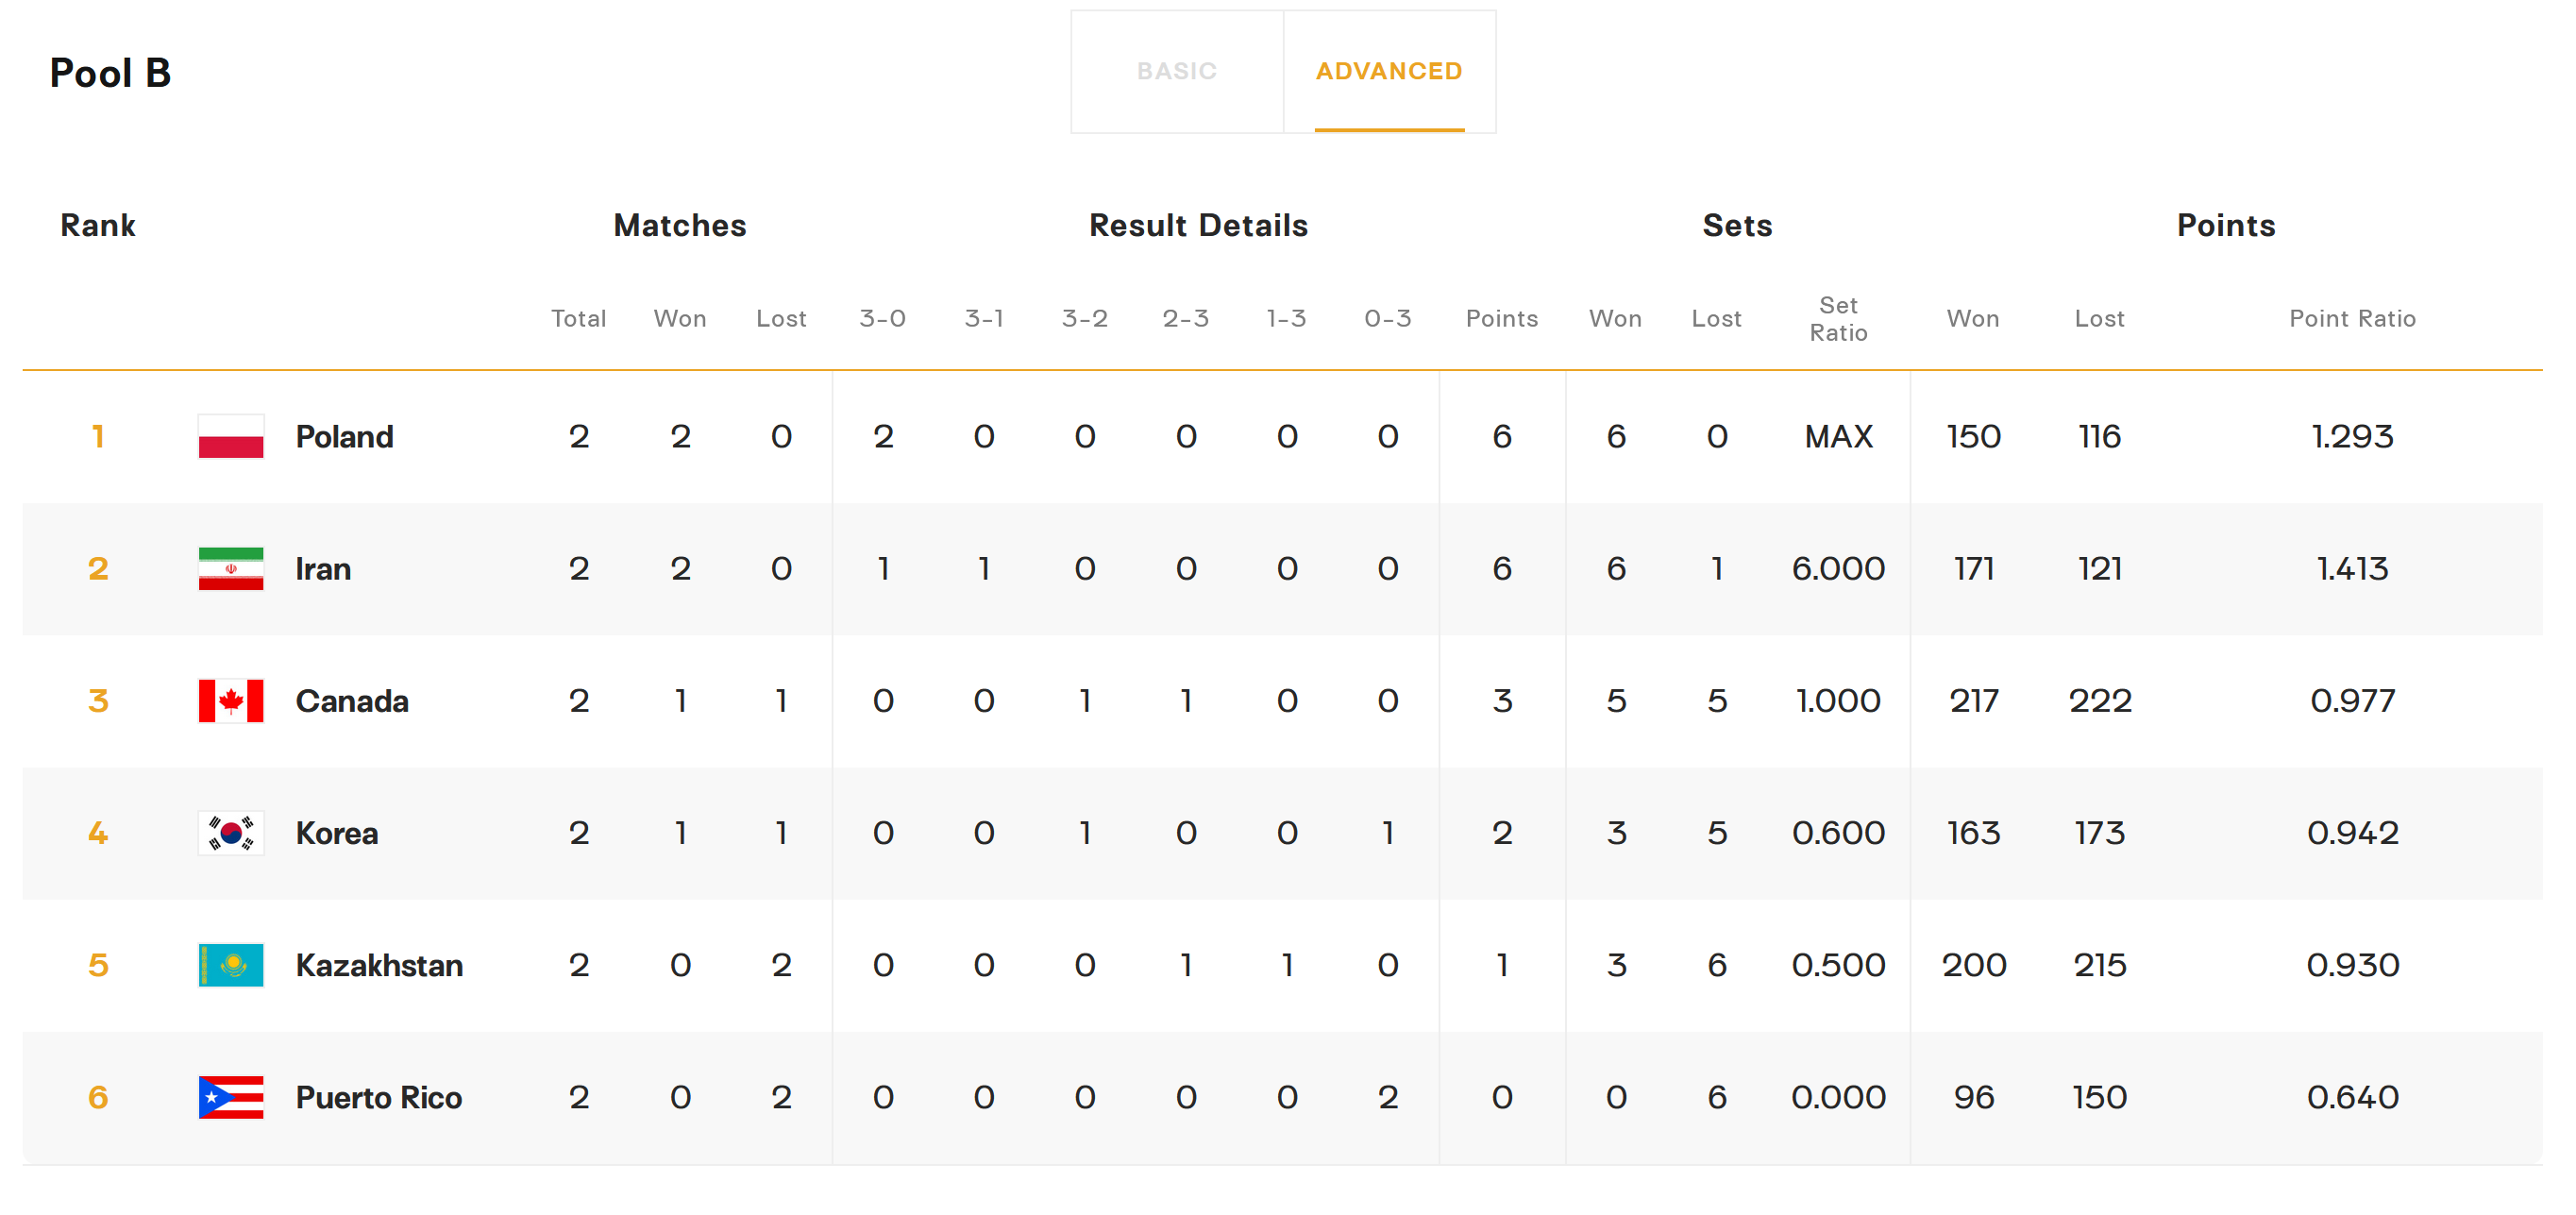Select the ADVANCED tab

pyautogui.click(x=1389, y=71)
